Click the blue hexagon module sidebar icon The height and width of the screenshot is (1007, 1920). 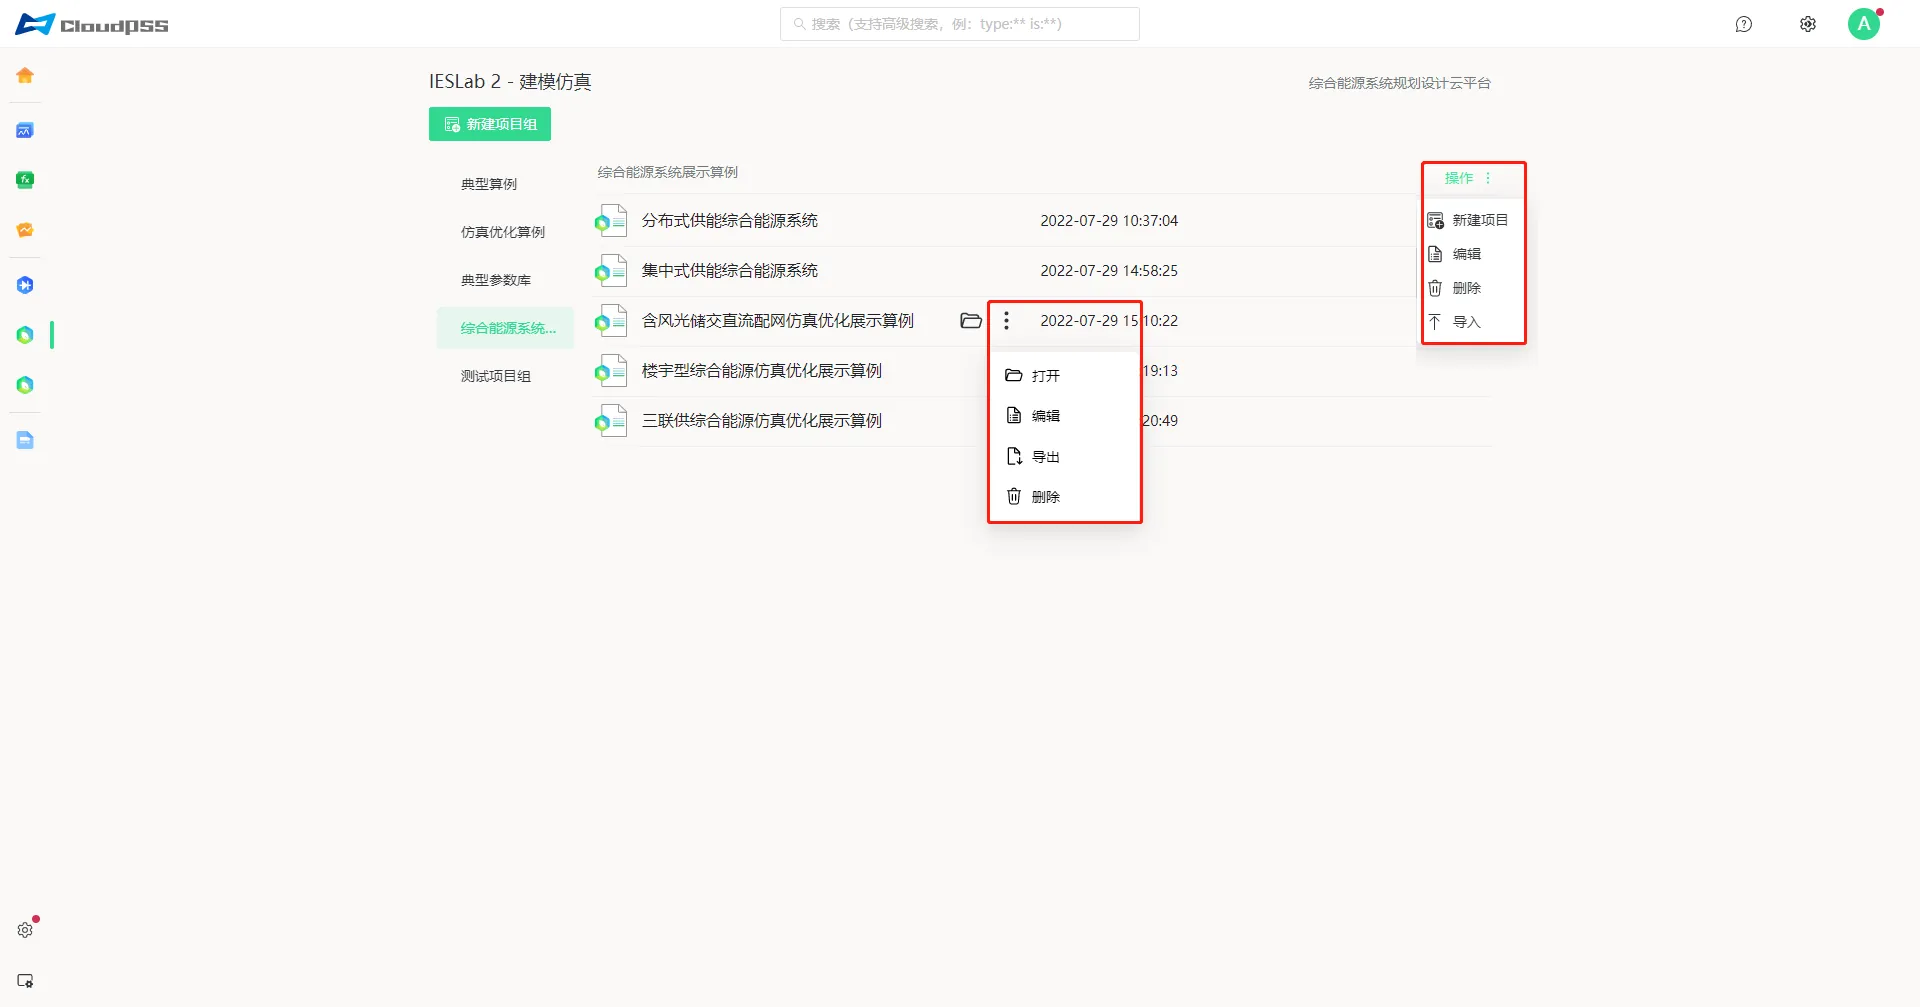point(25,285)
